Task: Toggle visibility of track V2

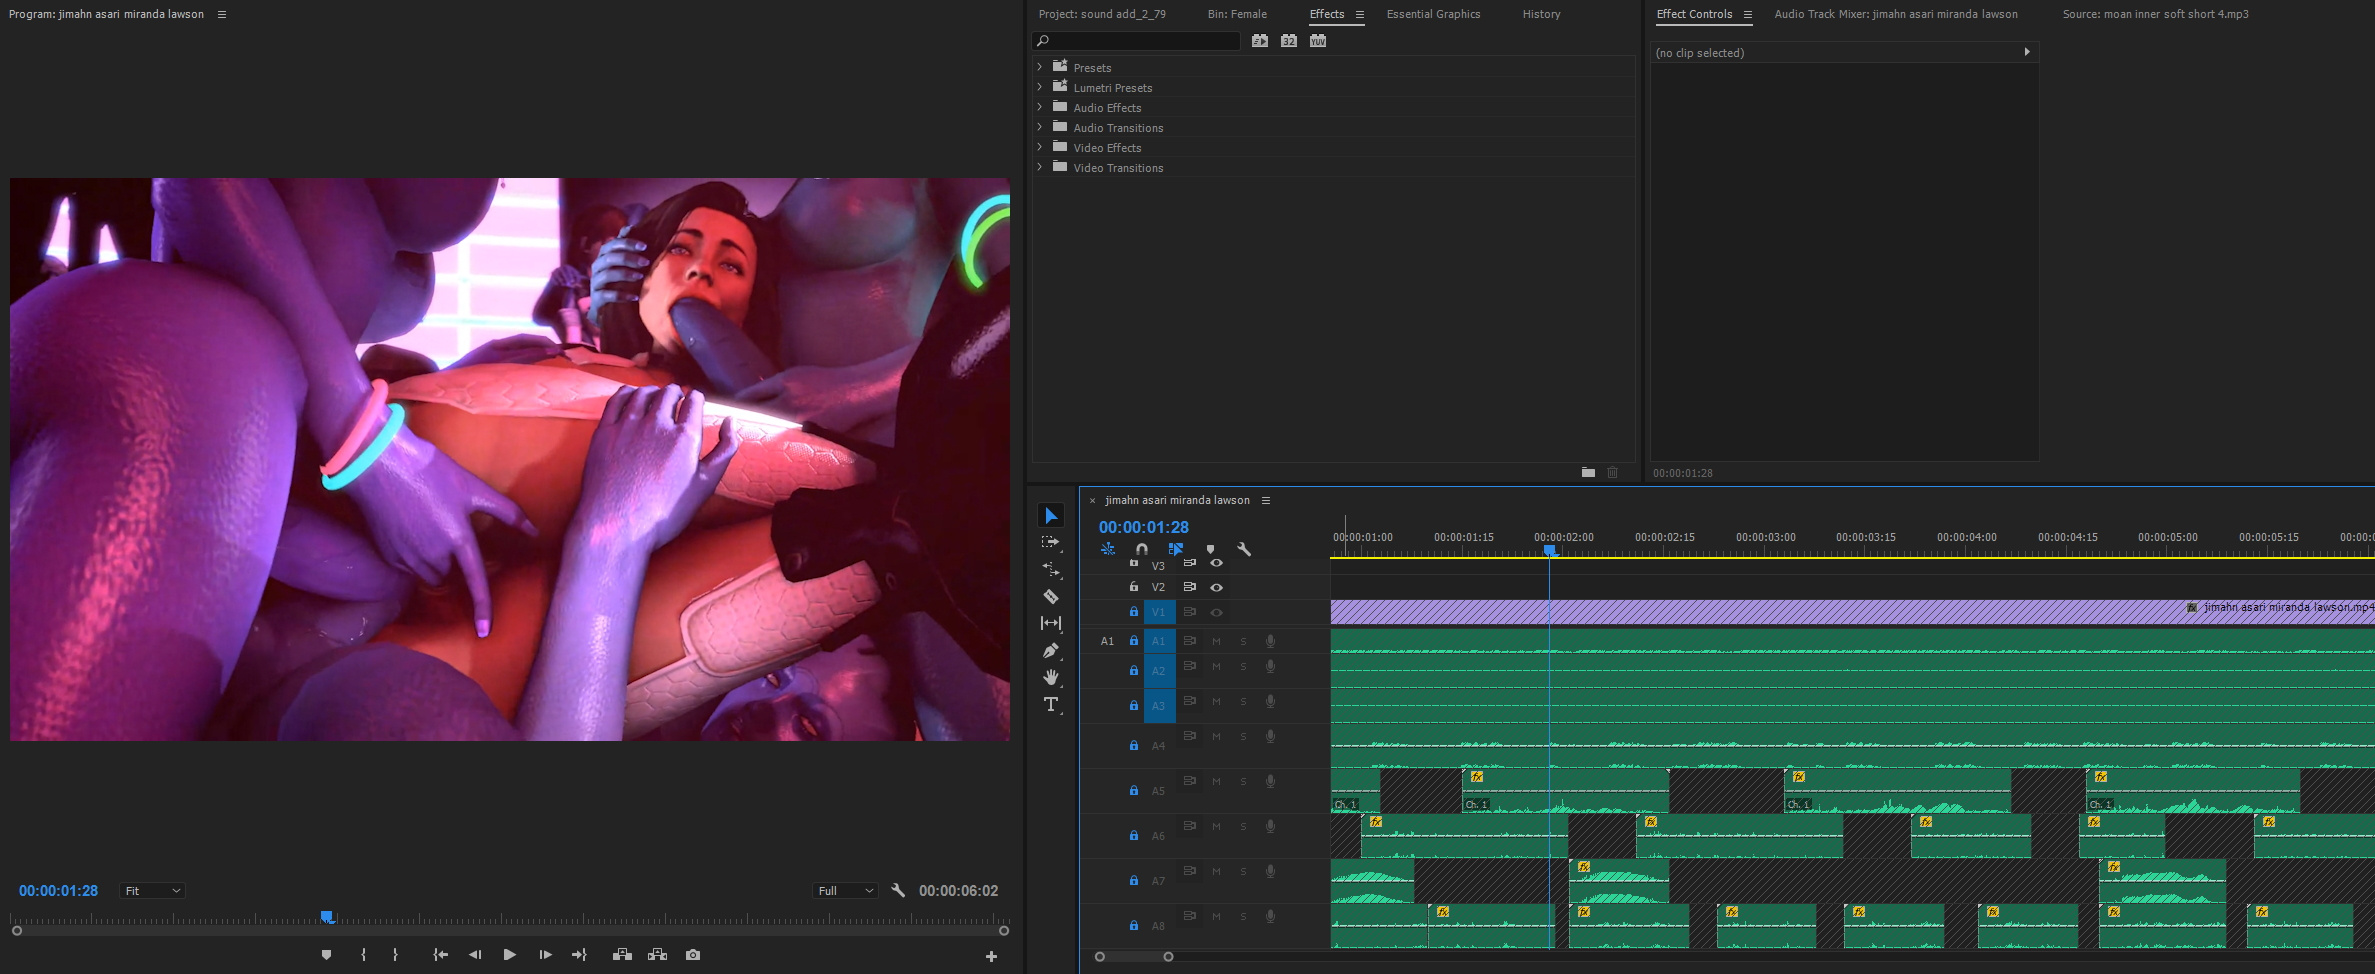Action: pyautogui.click(x=1217, y=587)
